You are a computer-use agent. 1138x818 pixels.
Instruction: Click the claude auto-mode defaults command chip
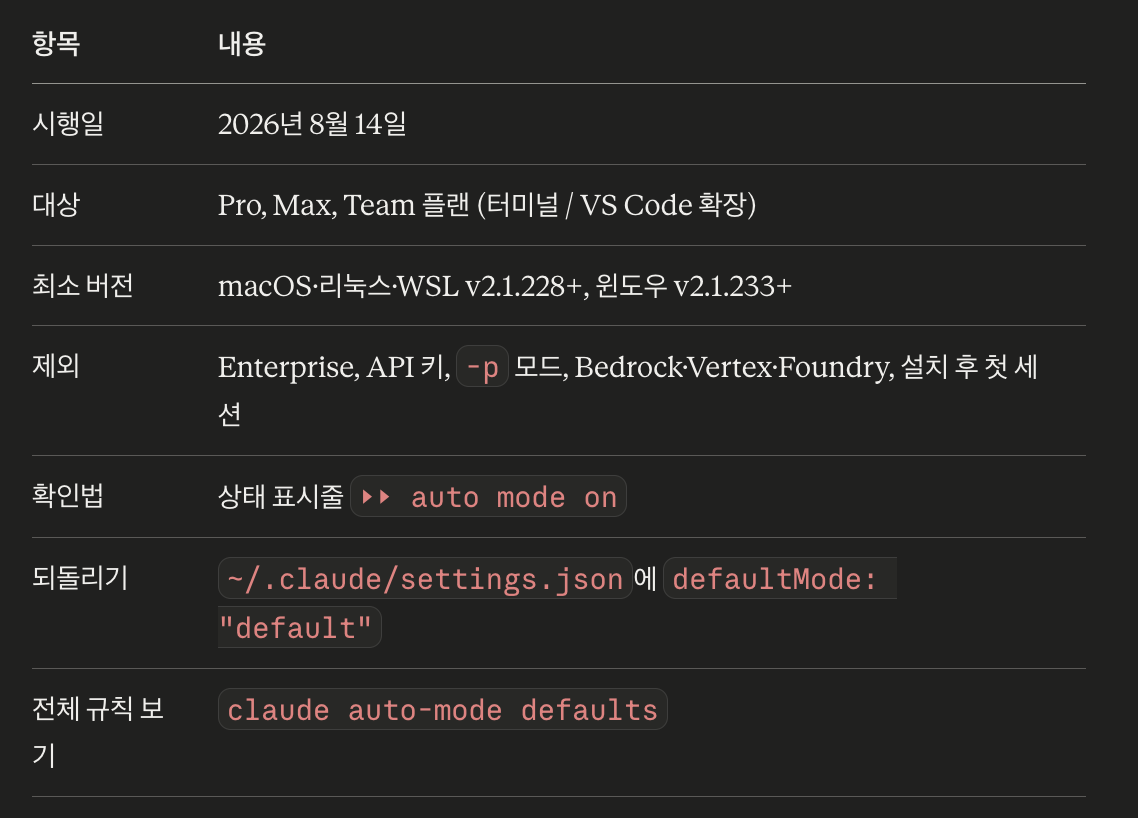(x=443, y=709)
